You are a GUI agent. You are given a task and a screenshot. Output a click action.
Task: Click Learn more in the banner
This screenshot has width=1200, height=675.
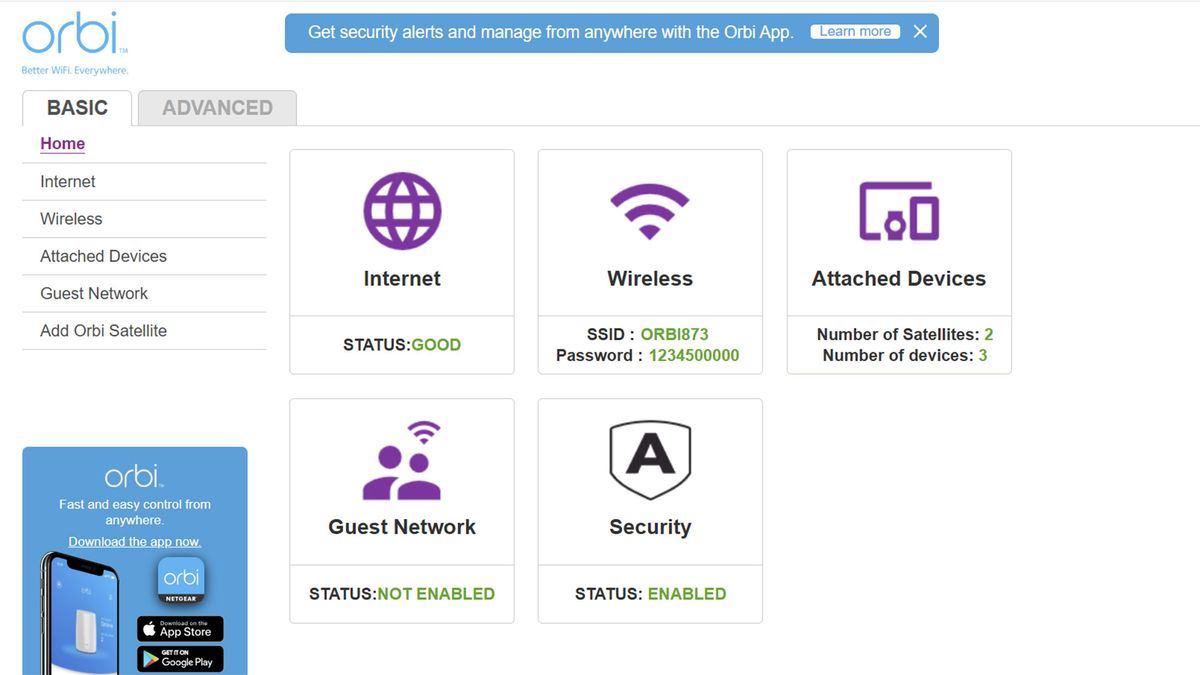click(855, 32)
